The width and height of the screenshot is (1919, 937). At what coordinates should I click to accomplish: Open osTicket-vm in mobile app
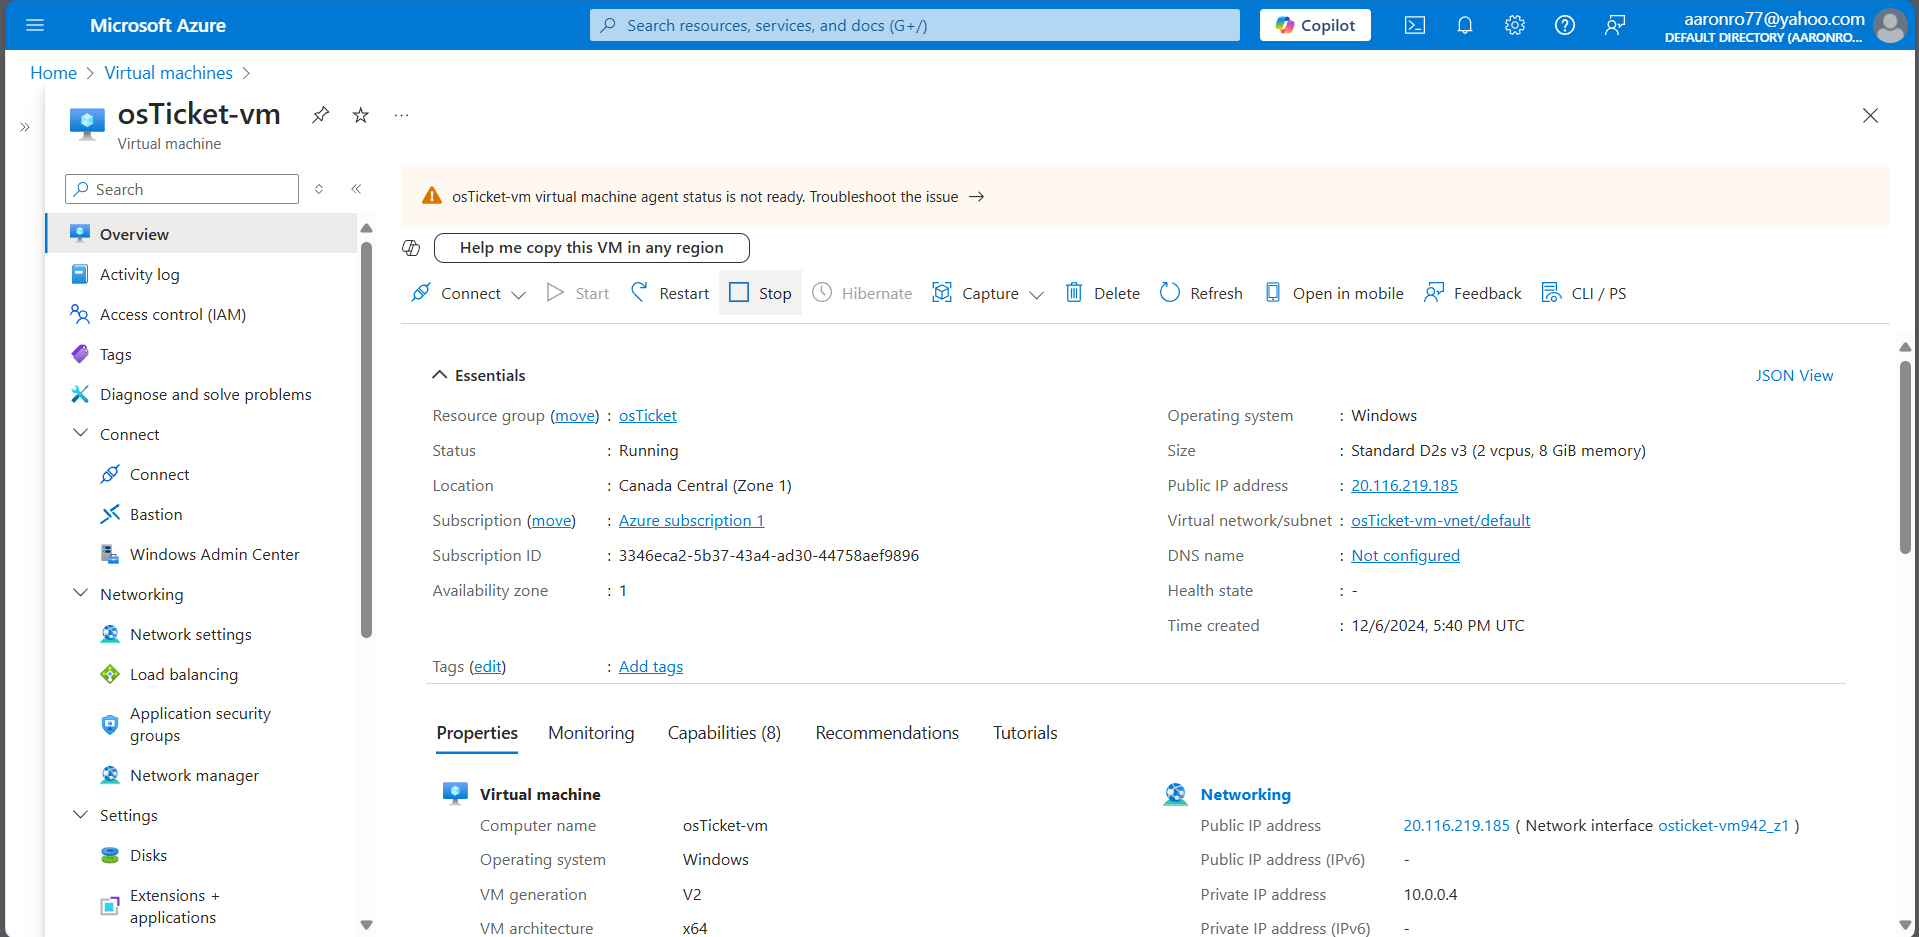coord(1334,292)
